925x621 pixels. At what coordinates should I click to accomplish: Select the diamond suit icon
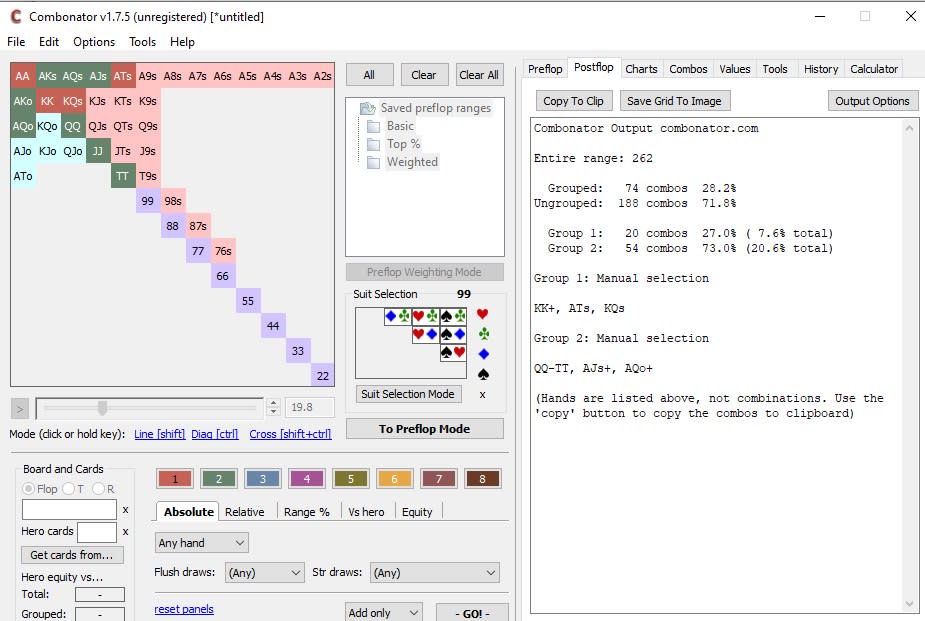coord(484,354)
